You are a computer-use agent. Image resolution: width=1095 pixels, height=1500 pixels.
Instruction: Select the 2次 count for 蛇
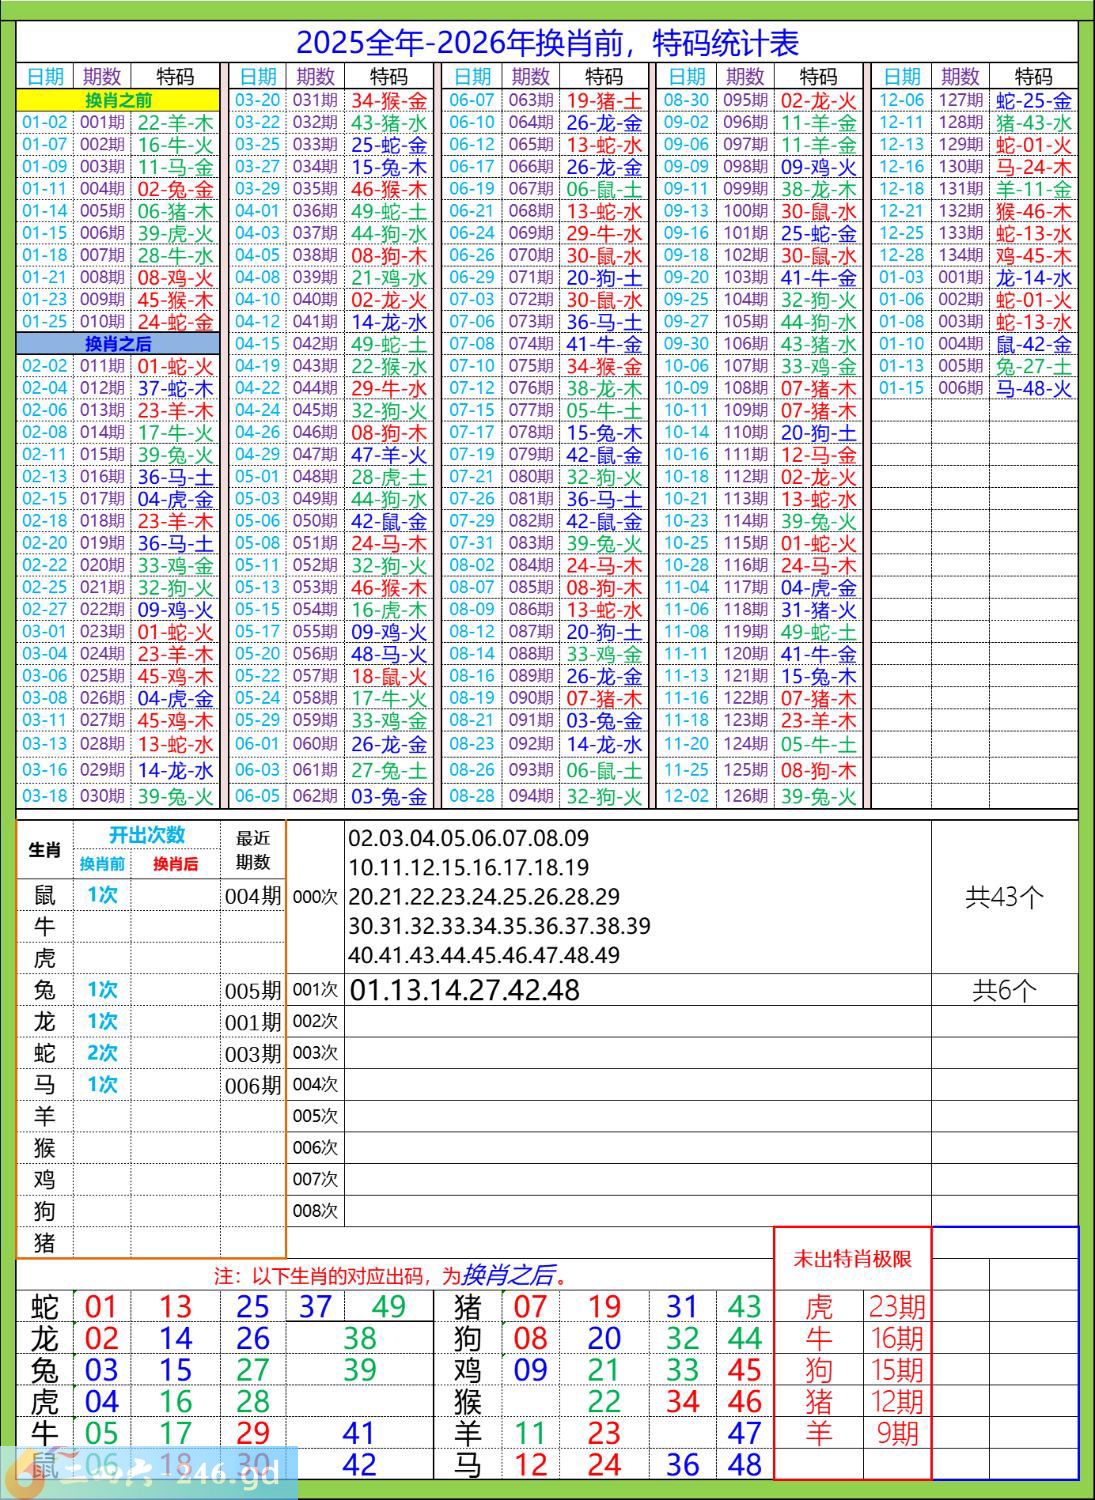pos(102,1053)
